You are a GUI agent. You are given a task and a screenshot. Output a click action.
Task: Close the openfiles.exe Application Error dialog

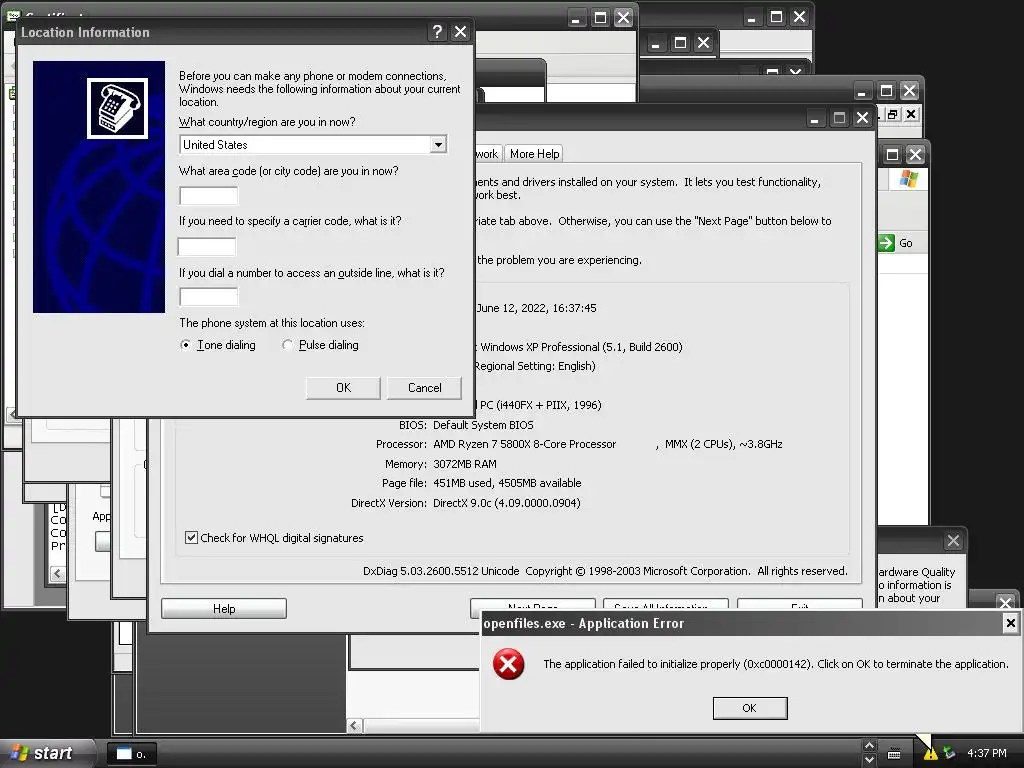click(1010, 623)
